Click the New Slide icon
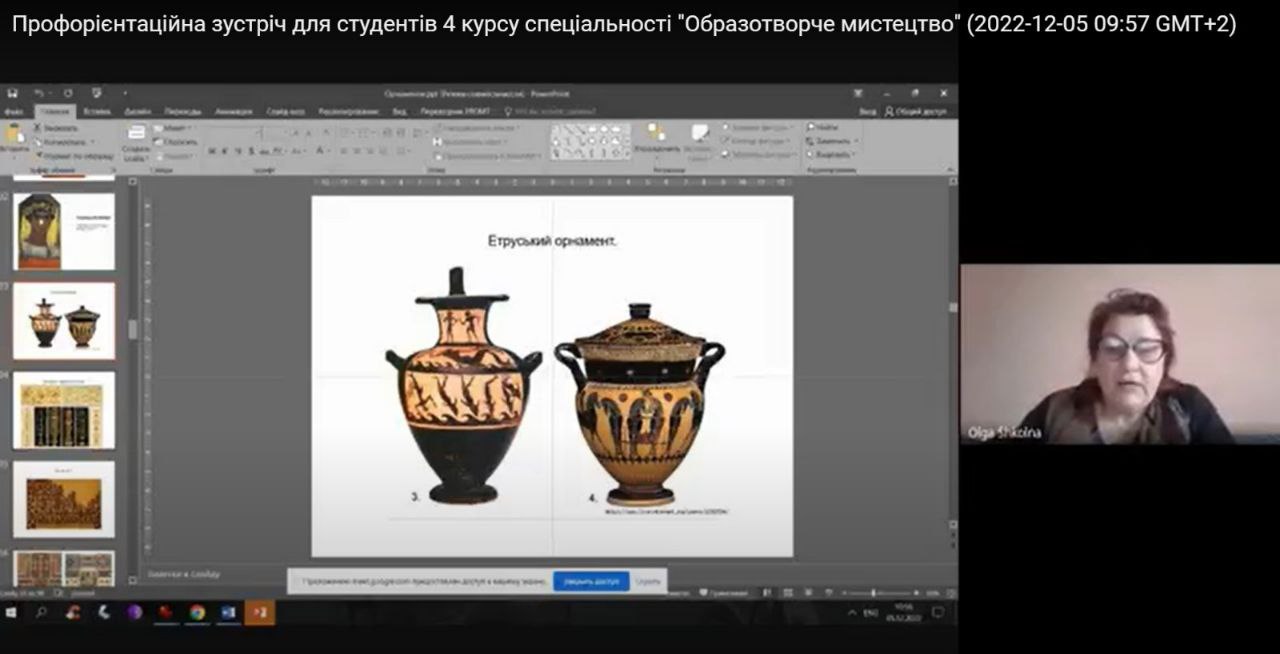The image size is (1280, 654). (x=135, y=136)
